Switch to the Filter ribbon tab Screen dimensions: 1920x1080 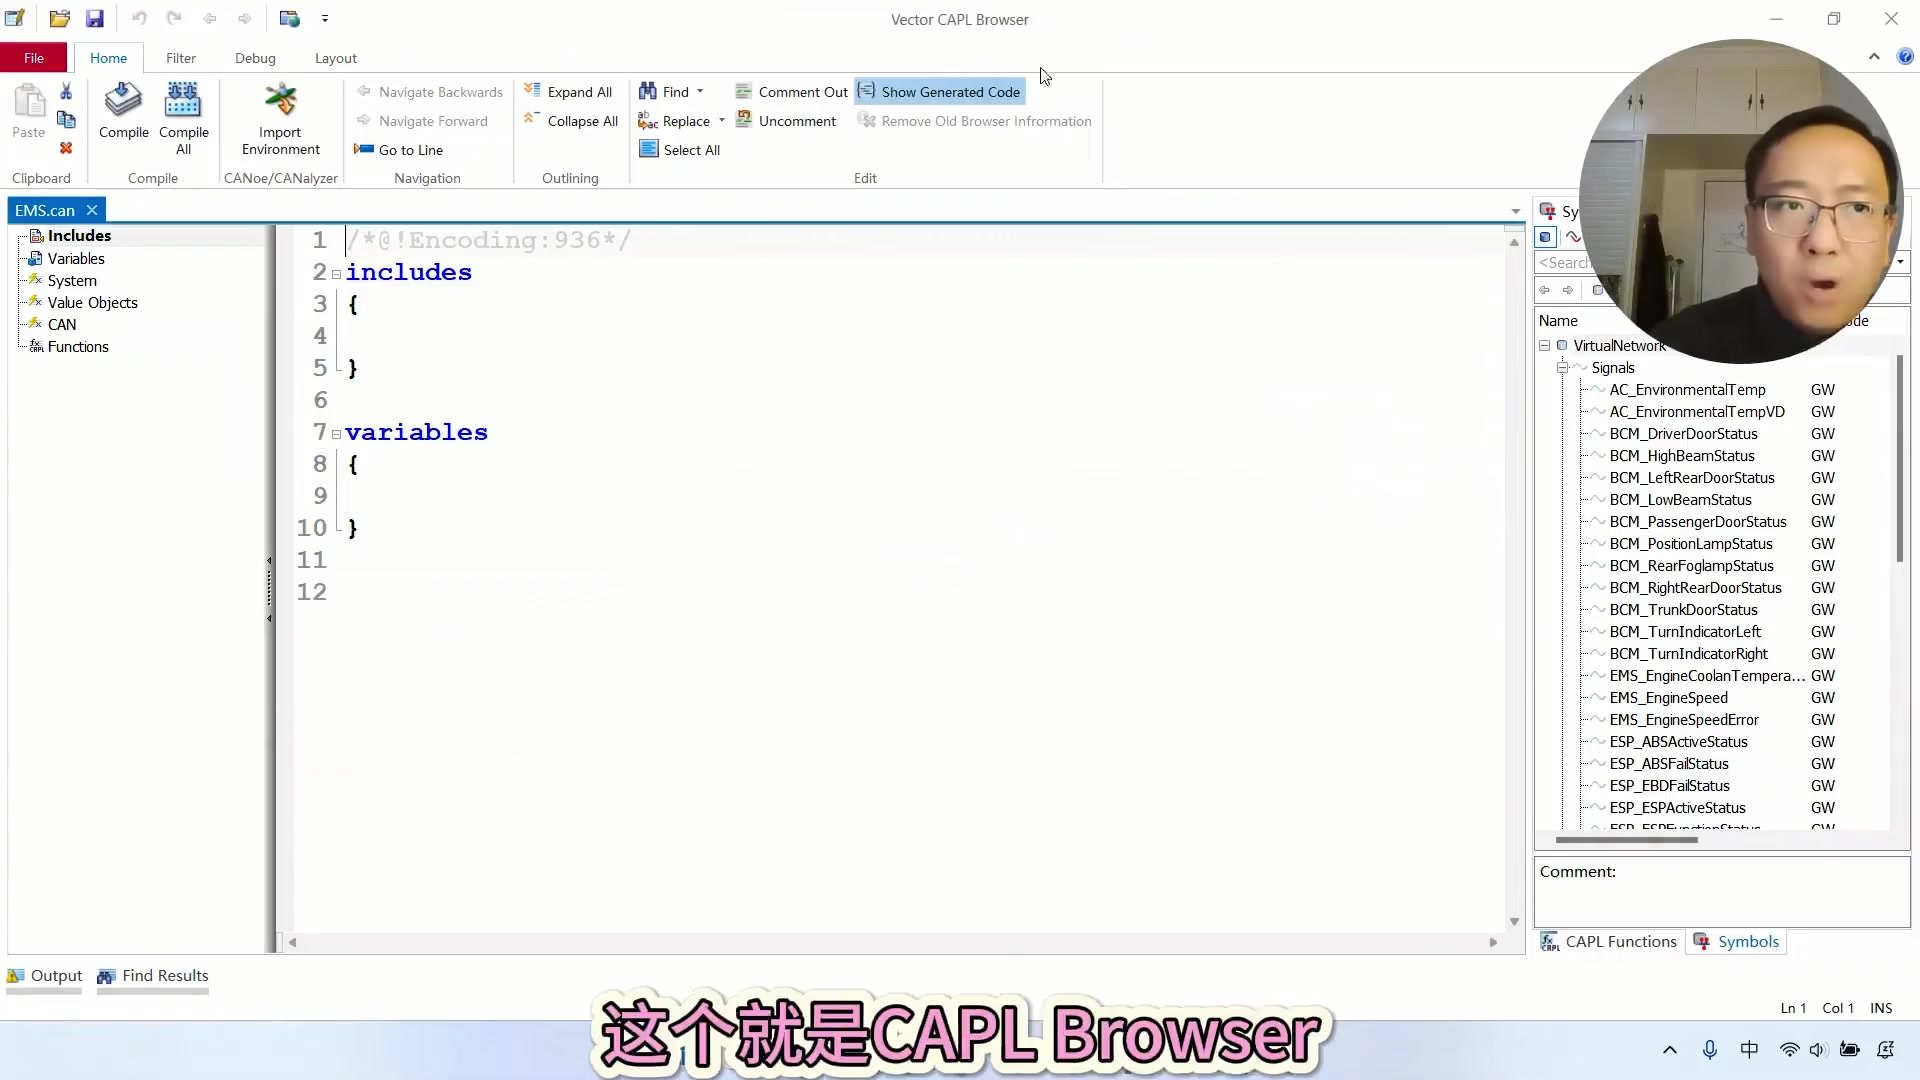(x=181, y=58)
